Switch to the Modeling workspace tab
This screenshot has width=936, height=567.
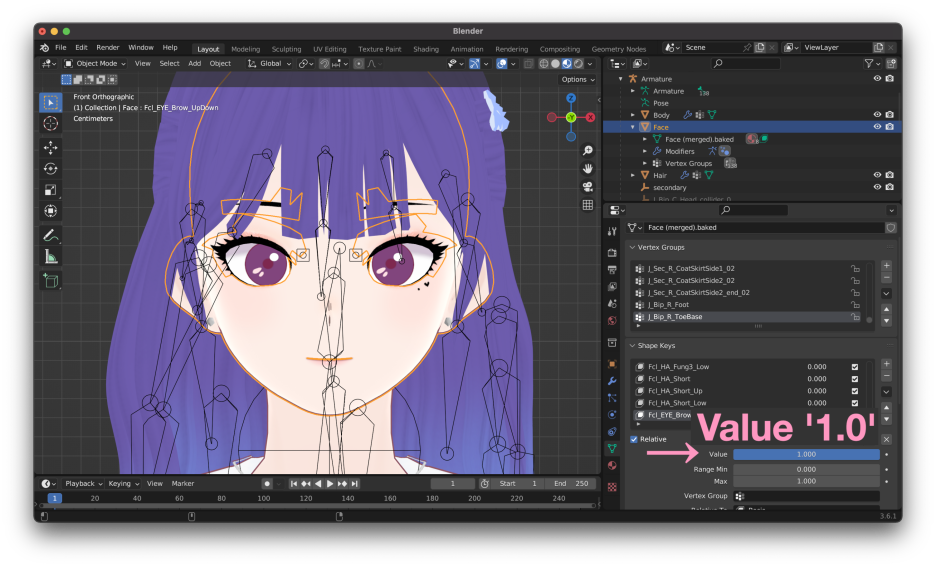pos(245,49)
